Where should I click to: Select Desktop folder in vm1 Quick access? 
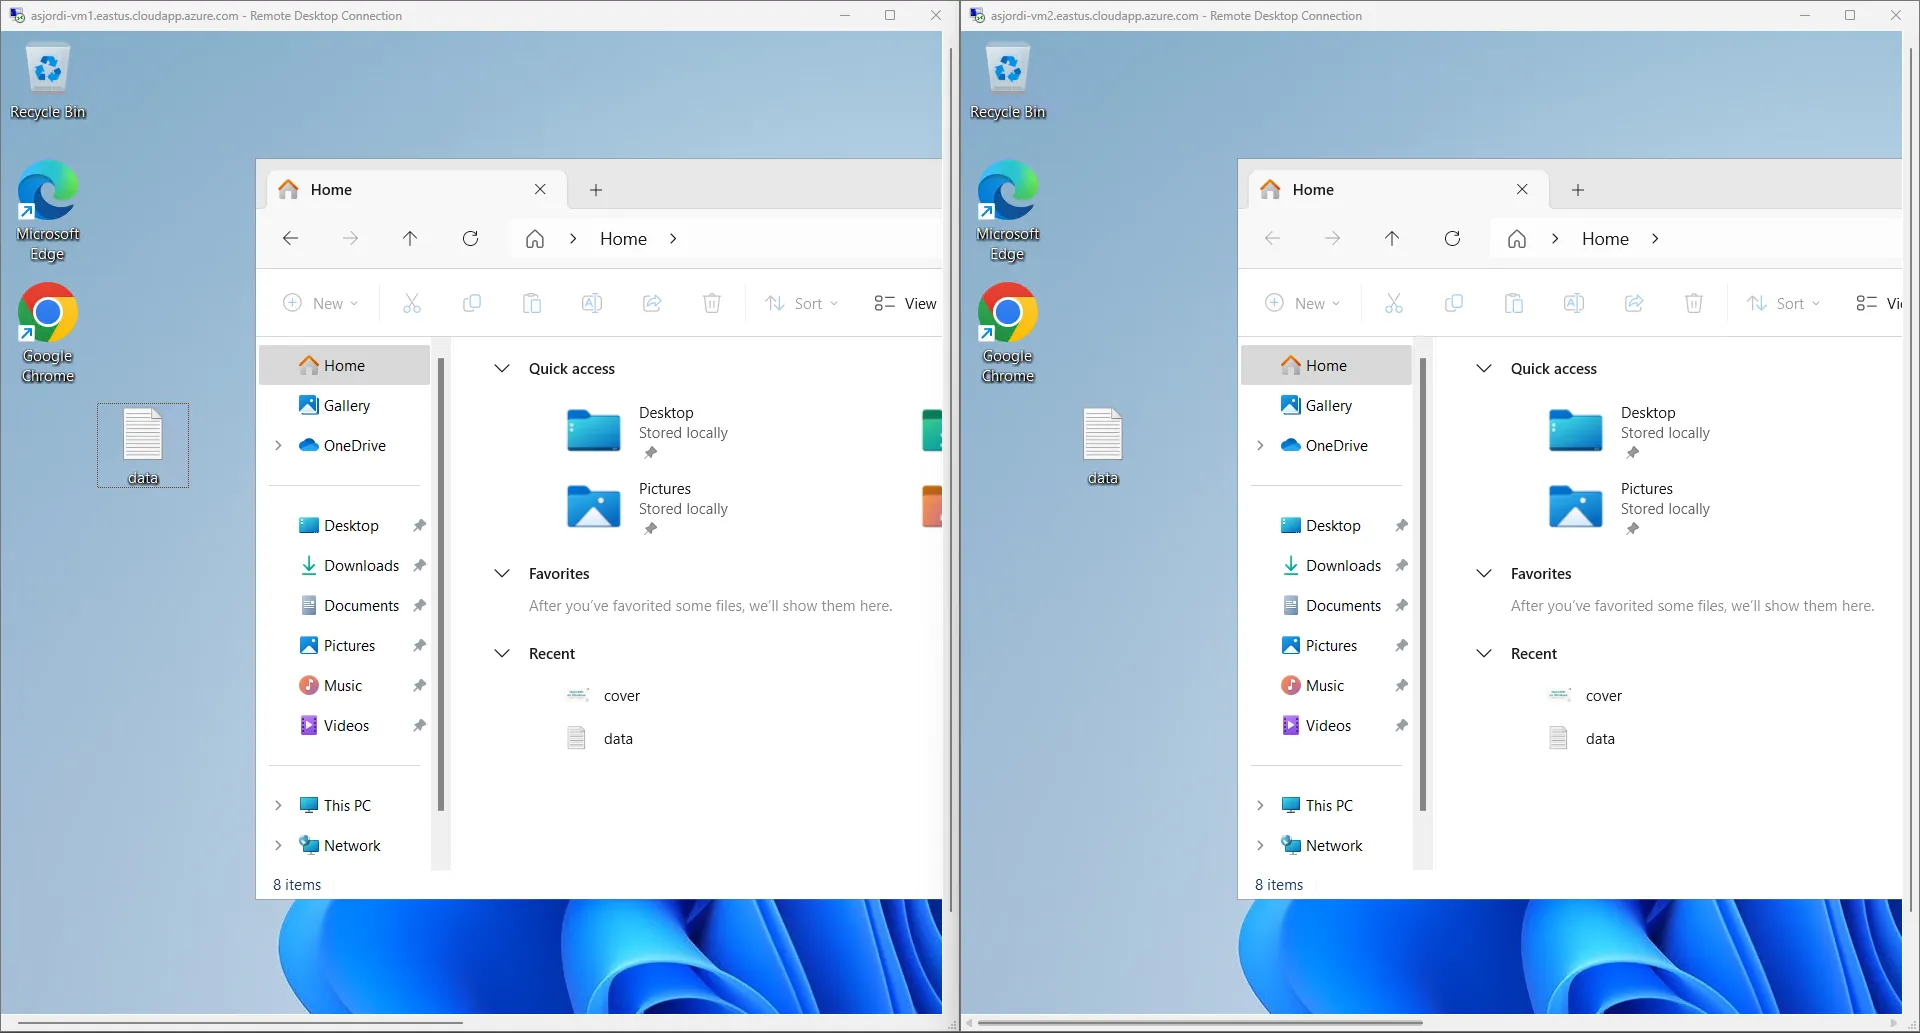tap(650, 432)
